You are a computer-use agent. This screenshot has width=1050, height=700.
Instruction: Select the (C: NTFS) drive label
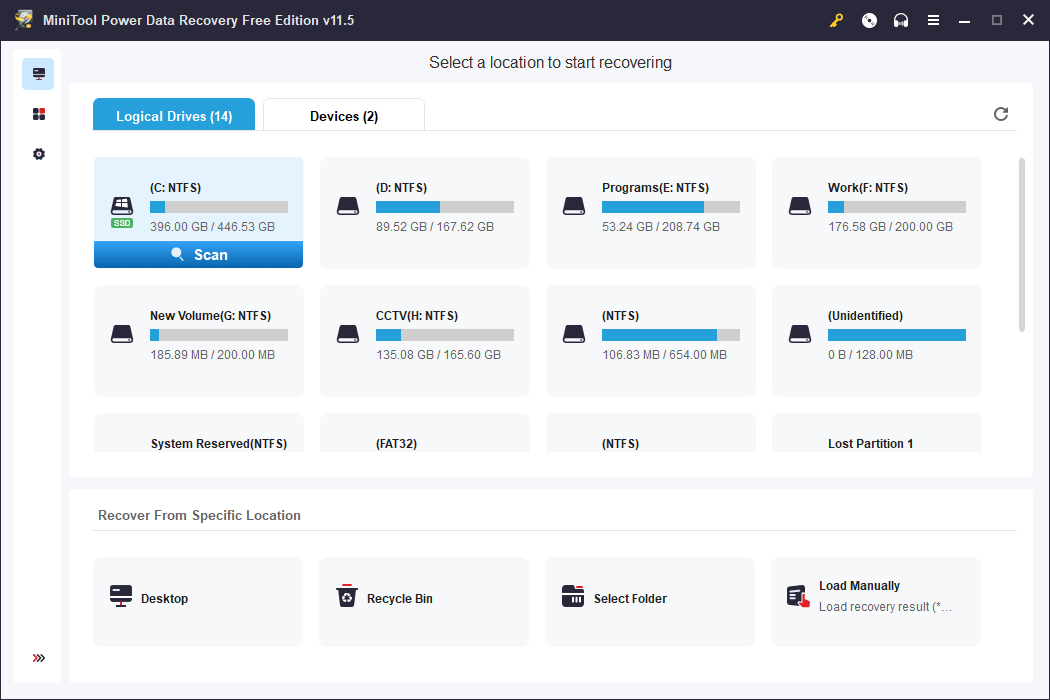175,188
